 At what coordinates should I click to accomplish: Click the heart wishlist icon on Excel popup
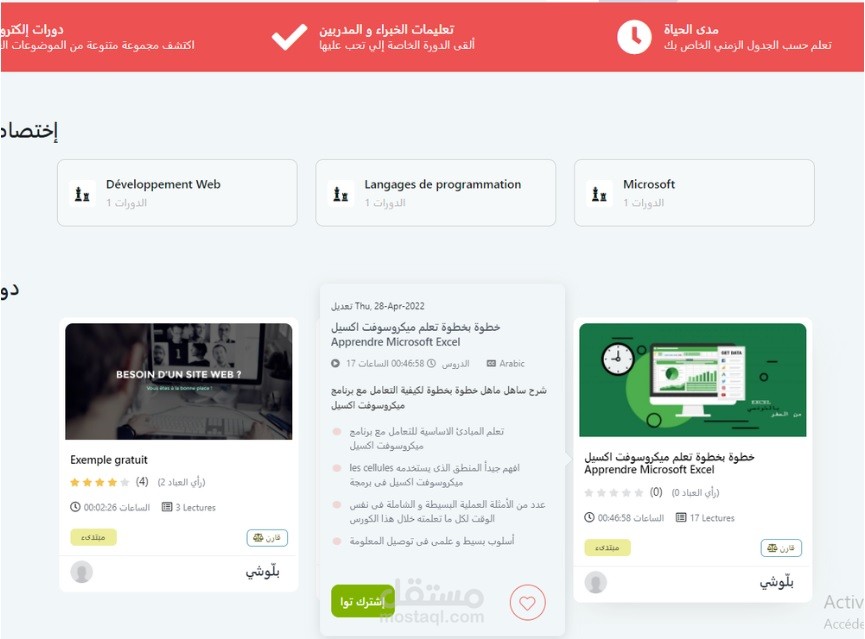point(527,603)
